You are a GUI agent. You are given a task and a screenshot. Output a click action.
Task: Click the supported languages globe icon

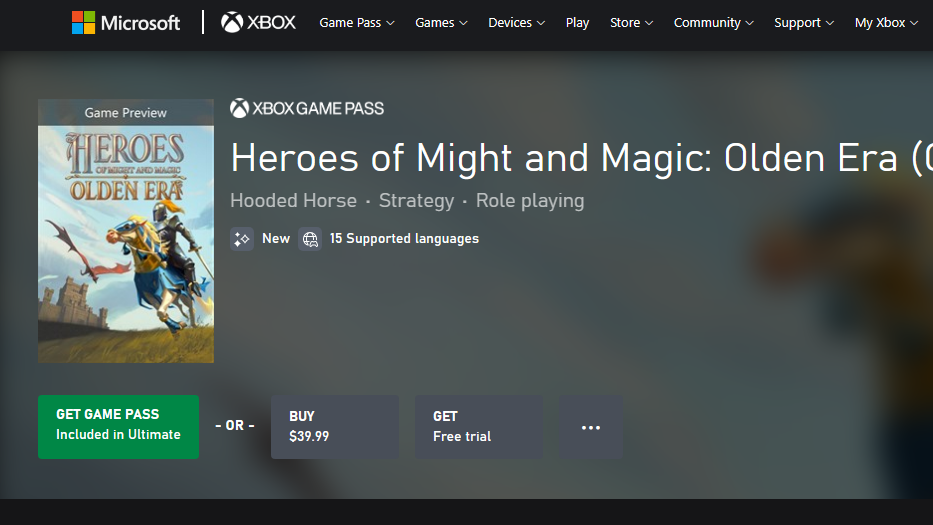(310, 239)
